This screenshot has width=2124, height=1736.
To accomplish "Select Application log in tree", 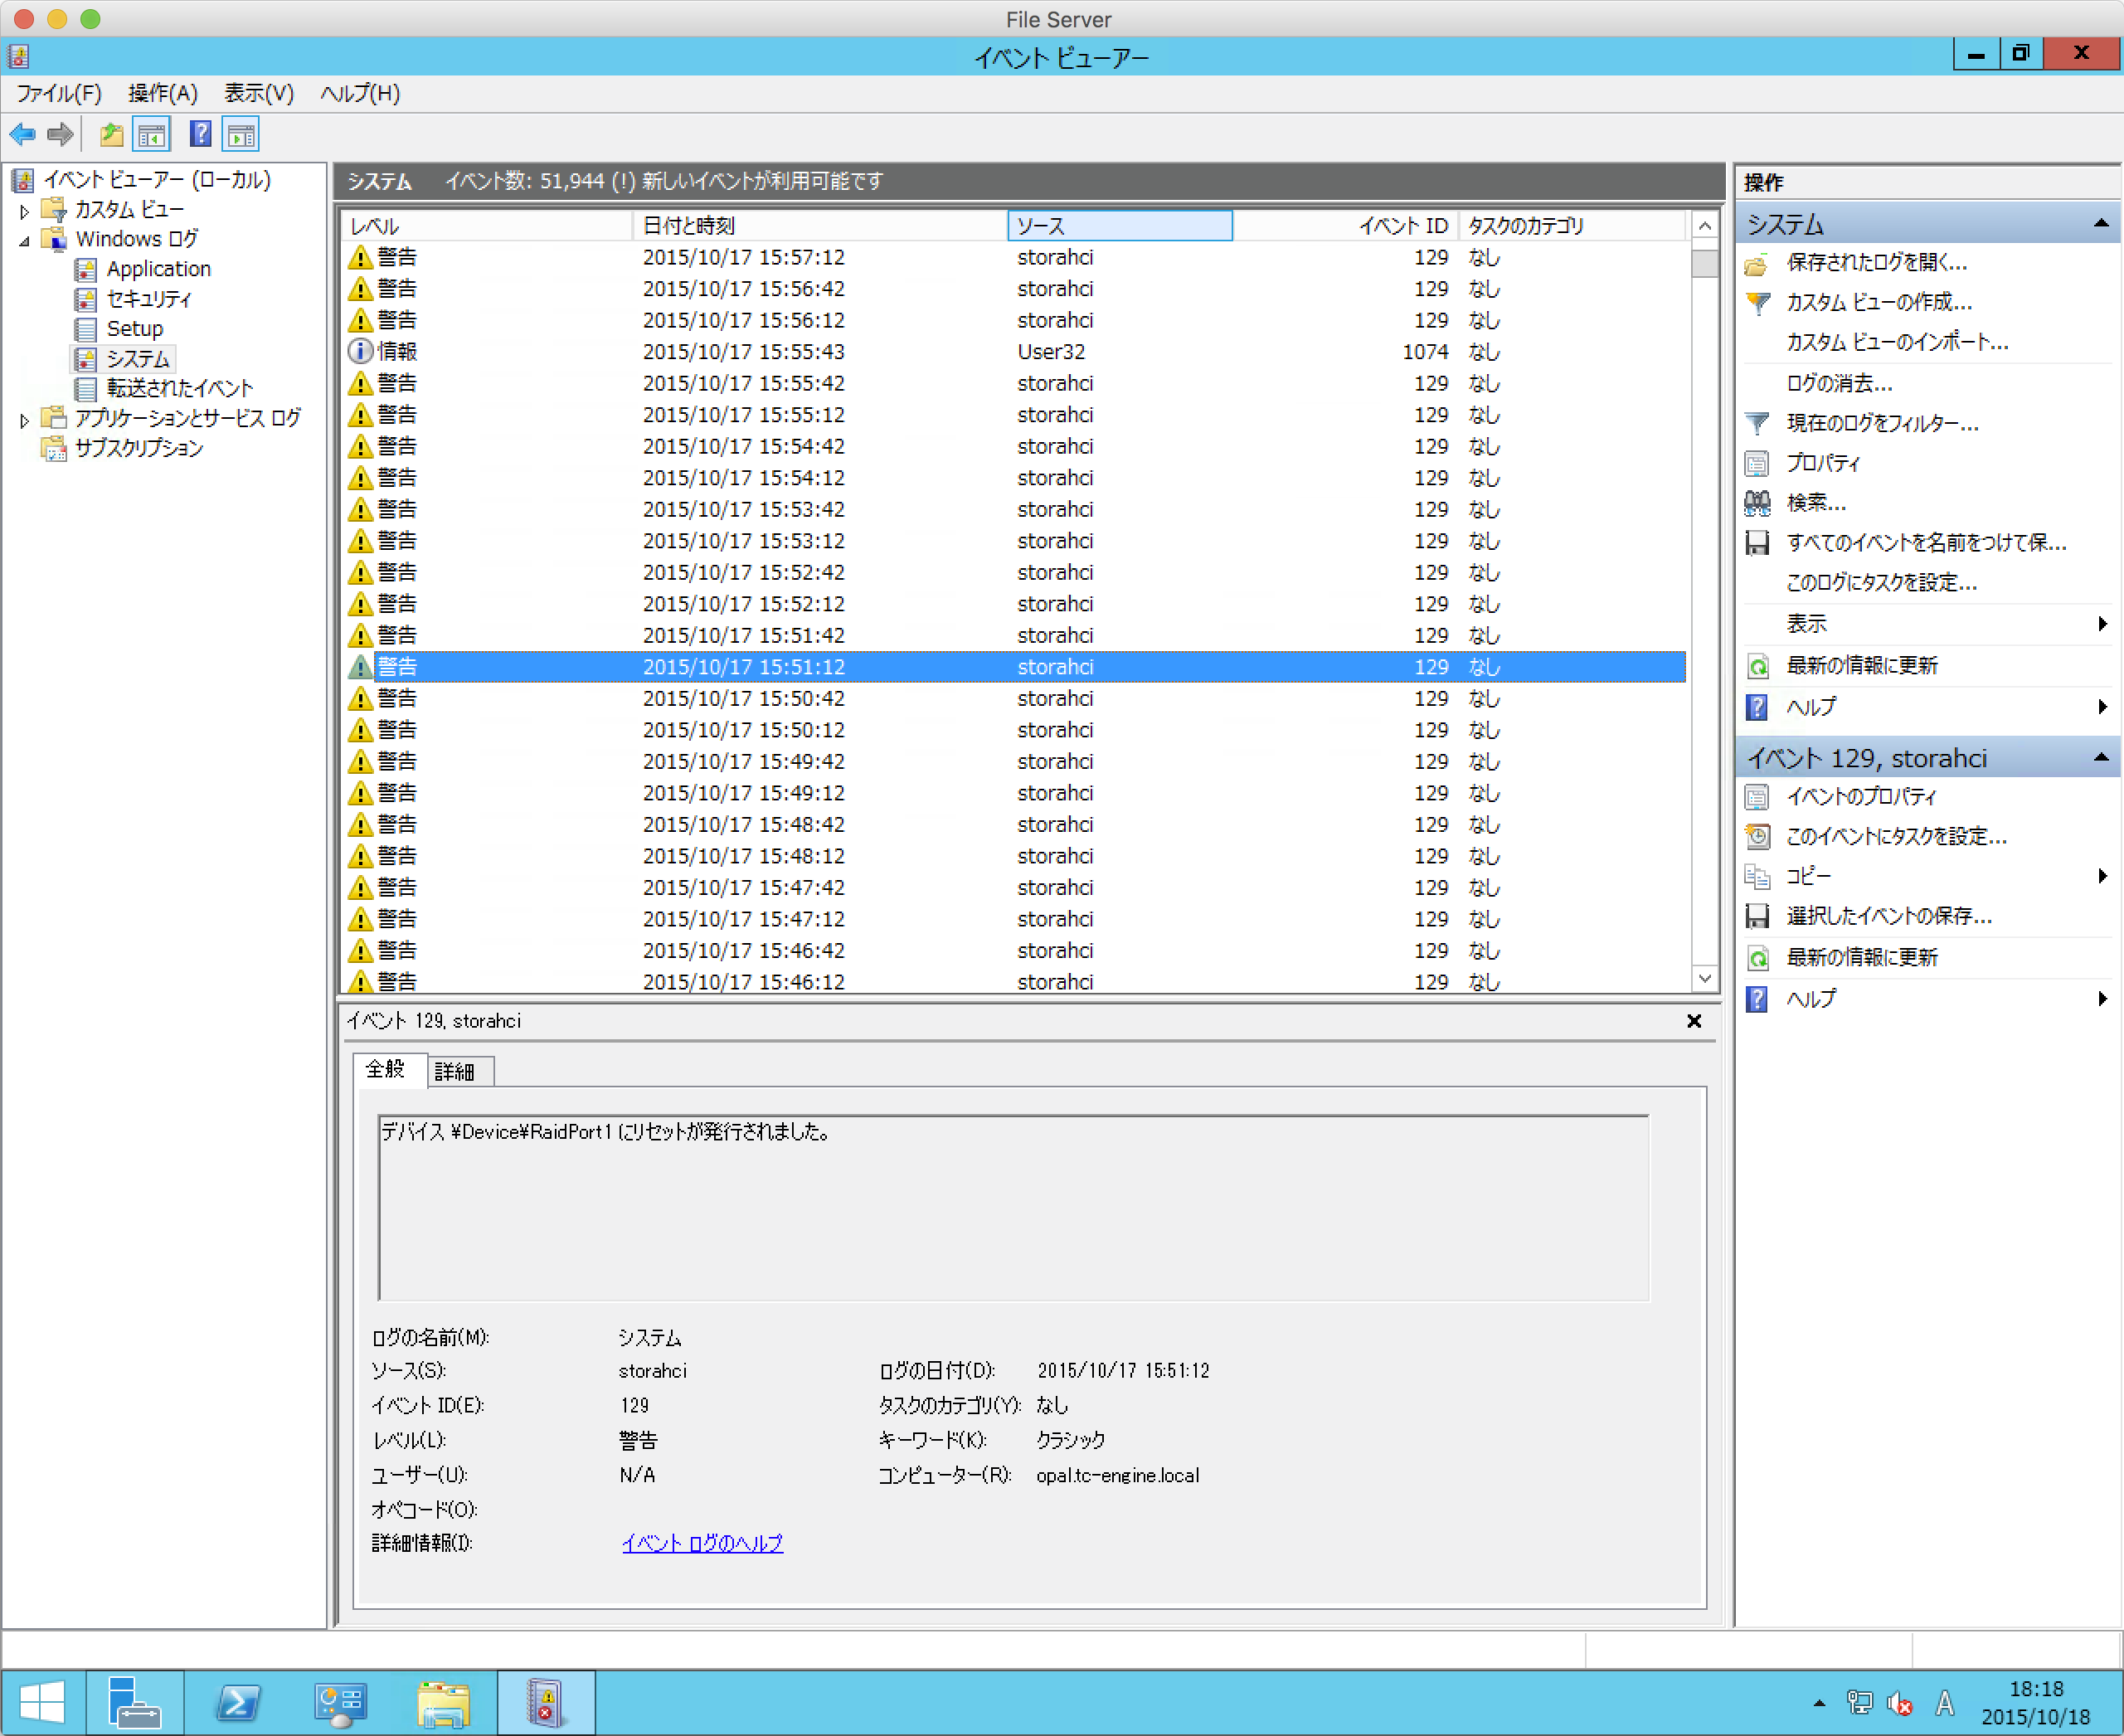I will [x=158, y=269].
